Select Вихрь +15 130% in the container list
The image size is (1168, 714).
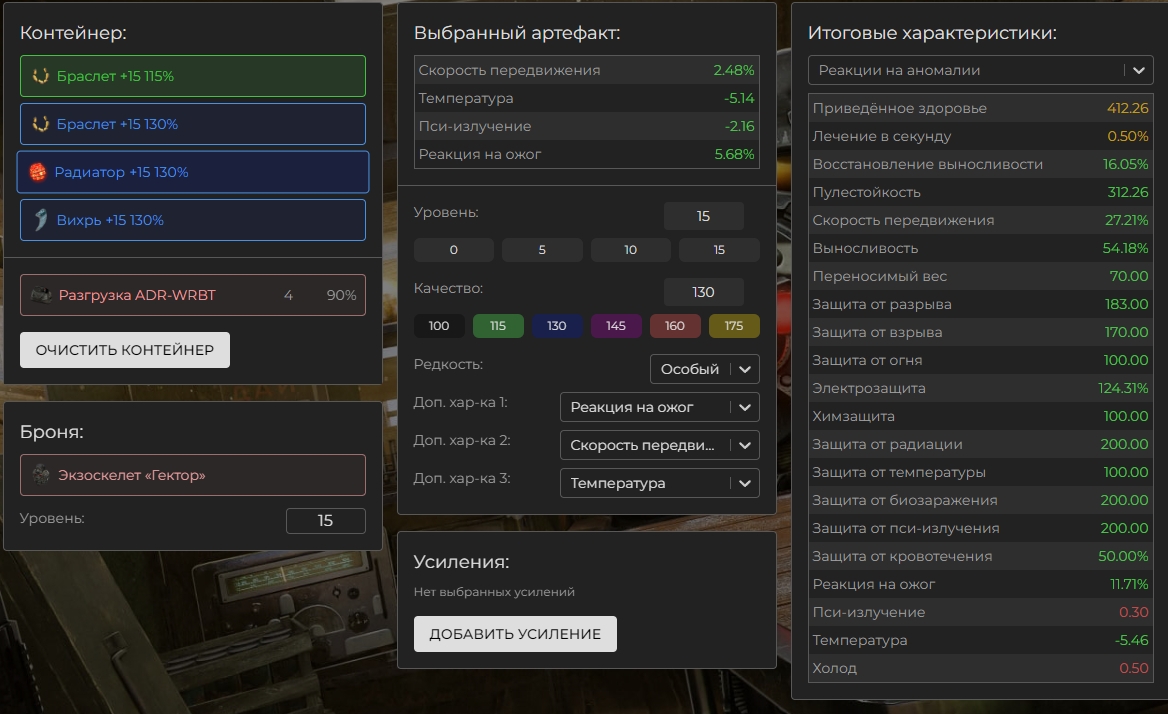pyautogui.click(x=192, y=220)
